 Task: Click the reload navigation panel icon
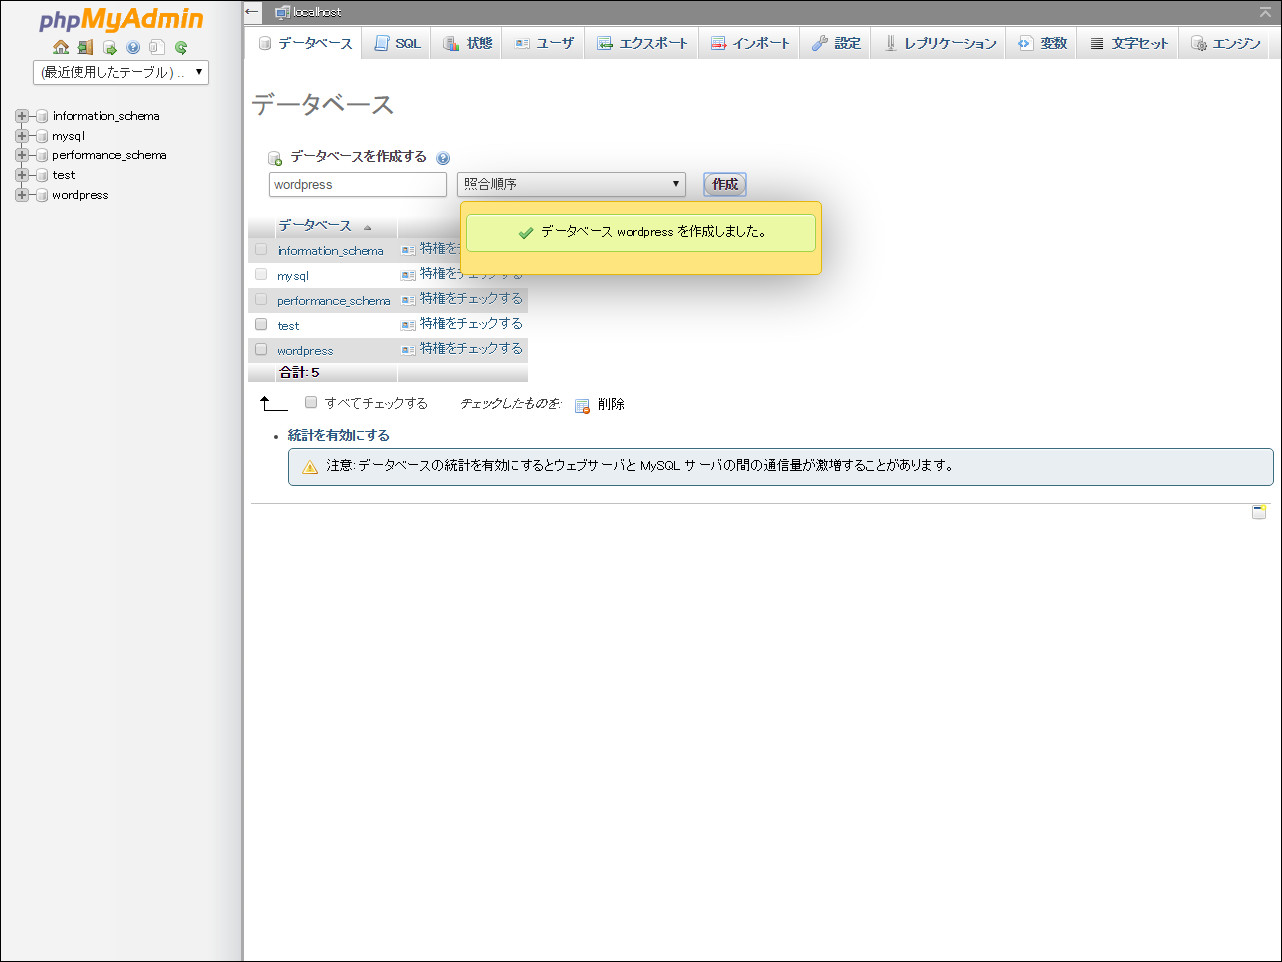coord(181,46)
